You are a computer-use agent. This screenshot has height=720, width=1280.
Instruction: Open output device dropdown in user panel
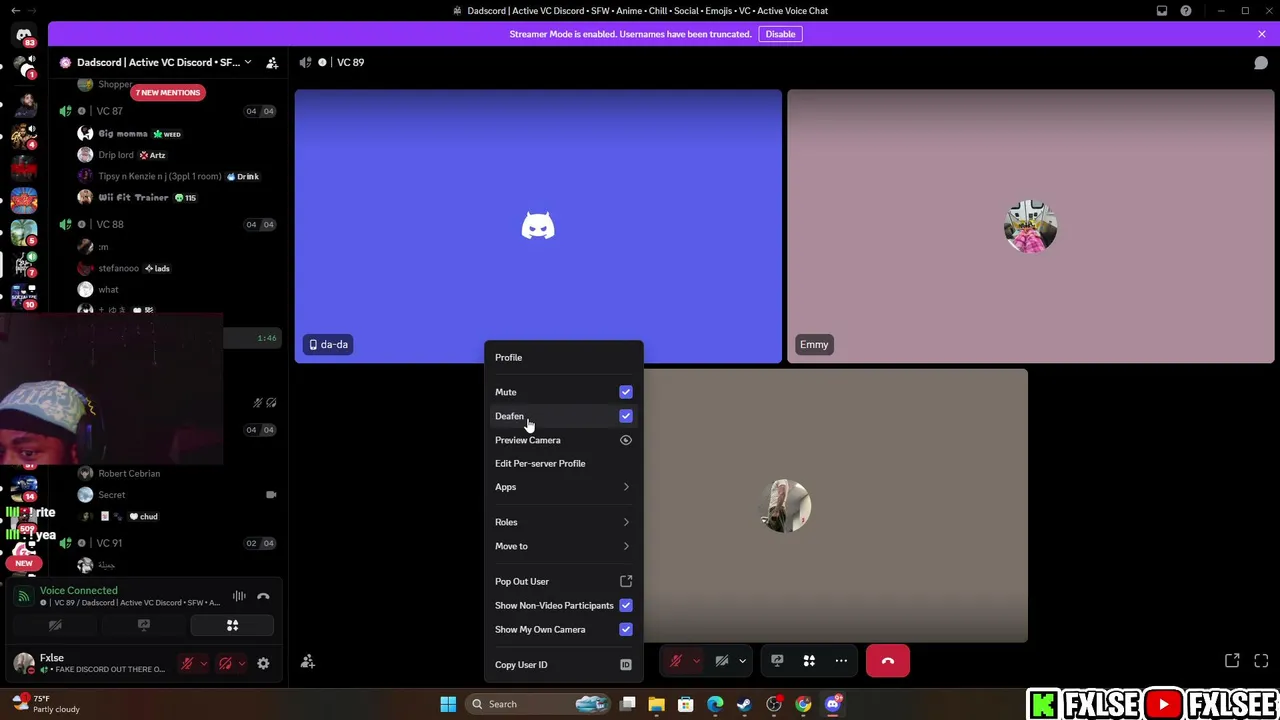click(242, 663)
